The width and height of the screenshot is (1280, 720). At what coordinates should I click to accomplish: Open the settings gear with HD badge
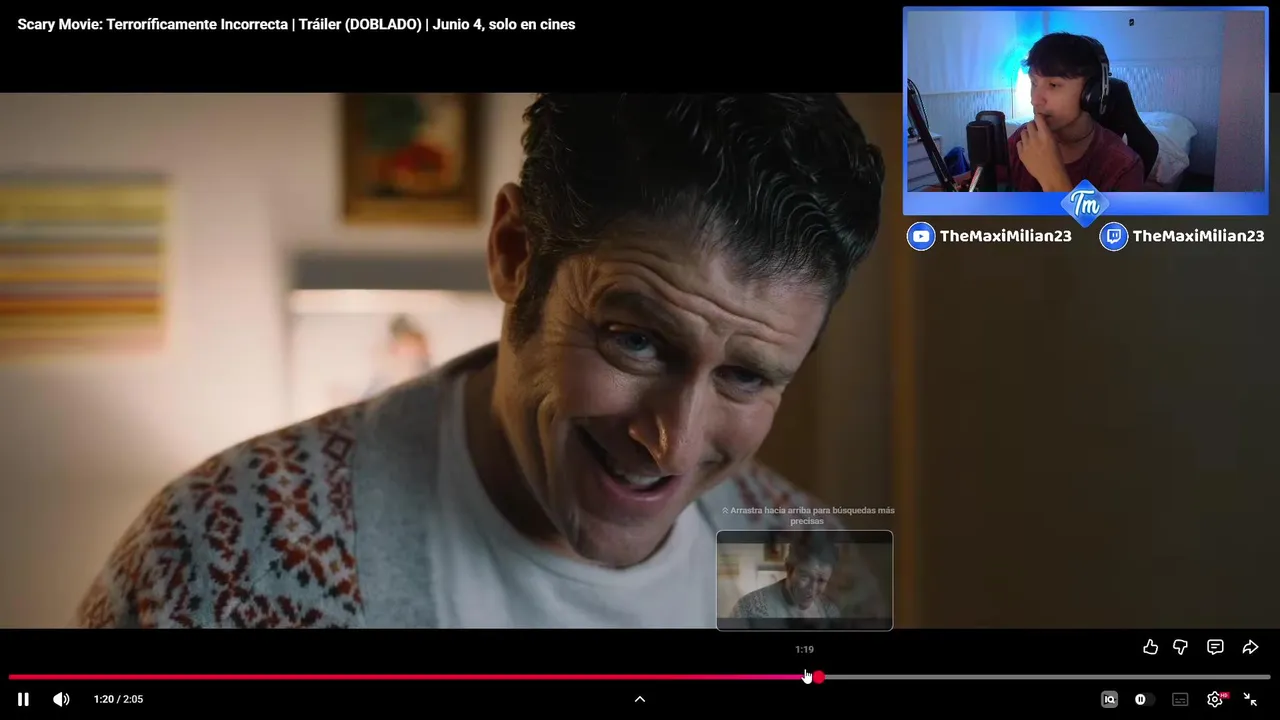1216,699
